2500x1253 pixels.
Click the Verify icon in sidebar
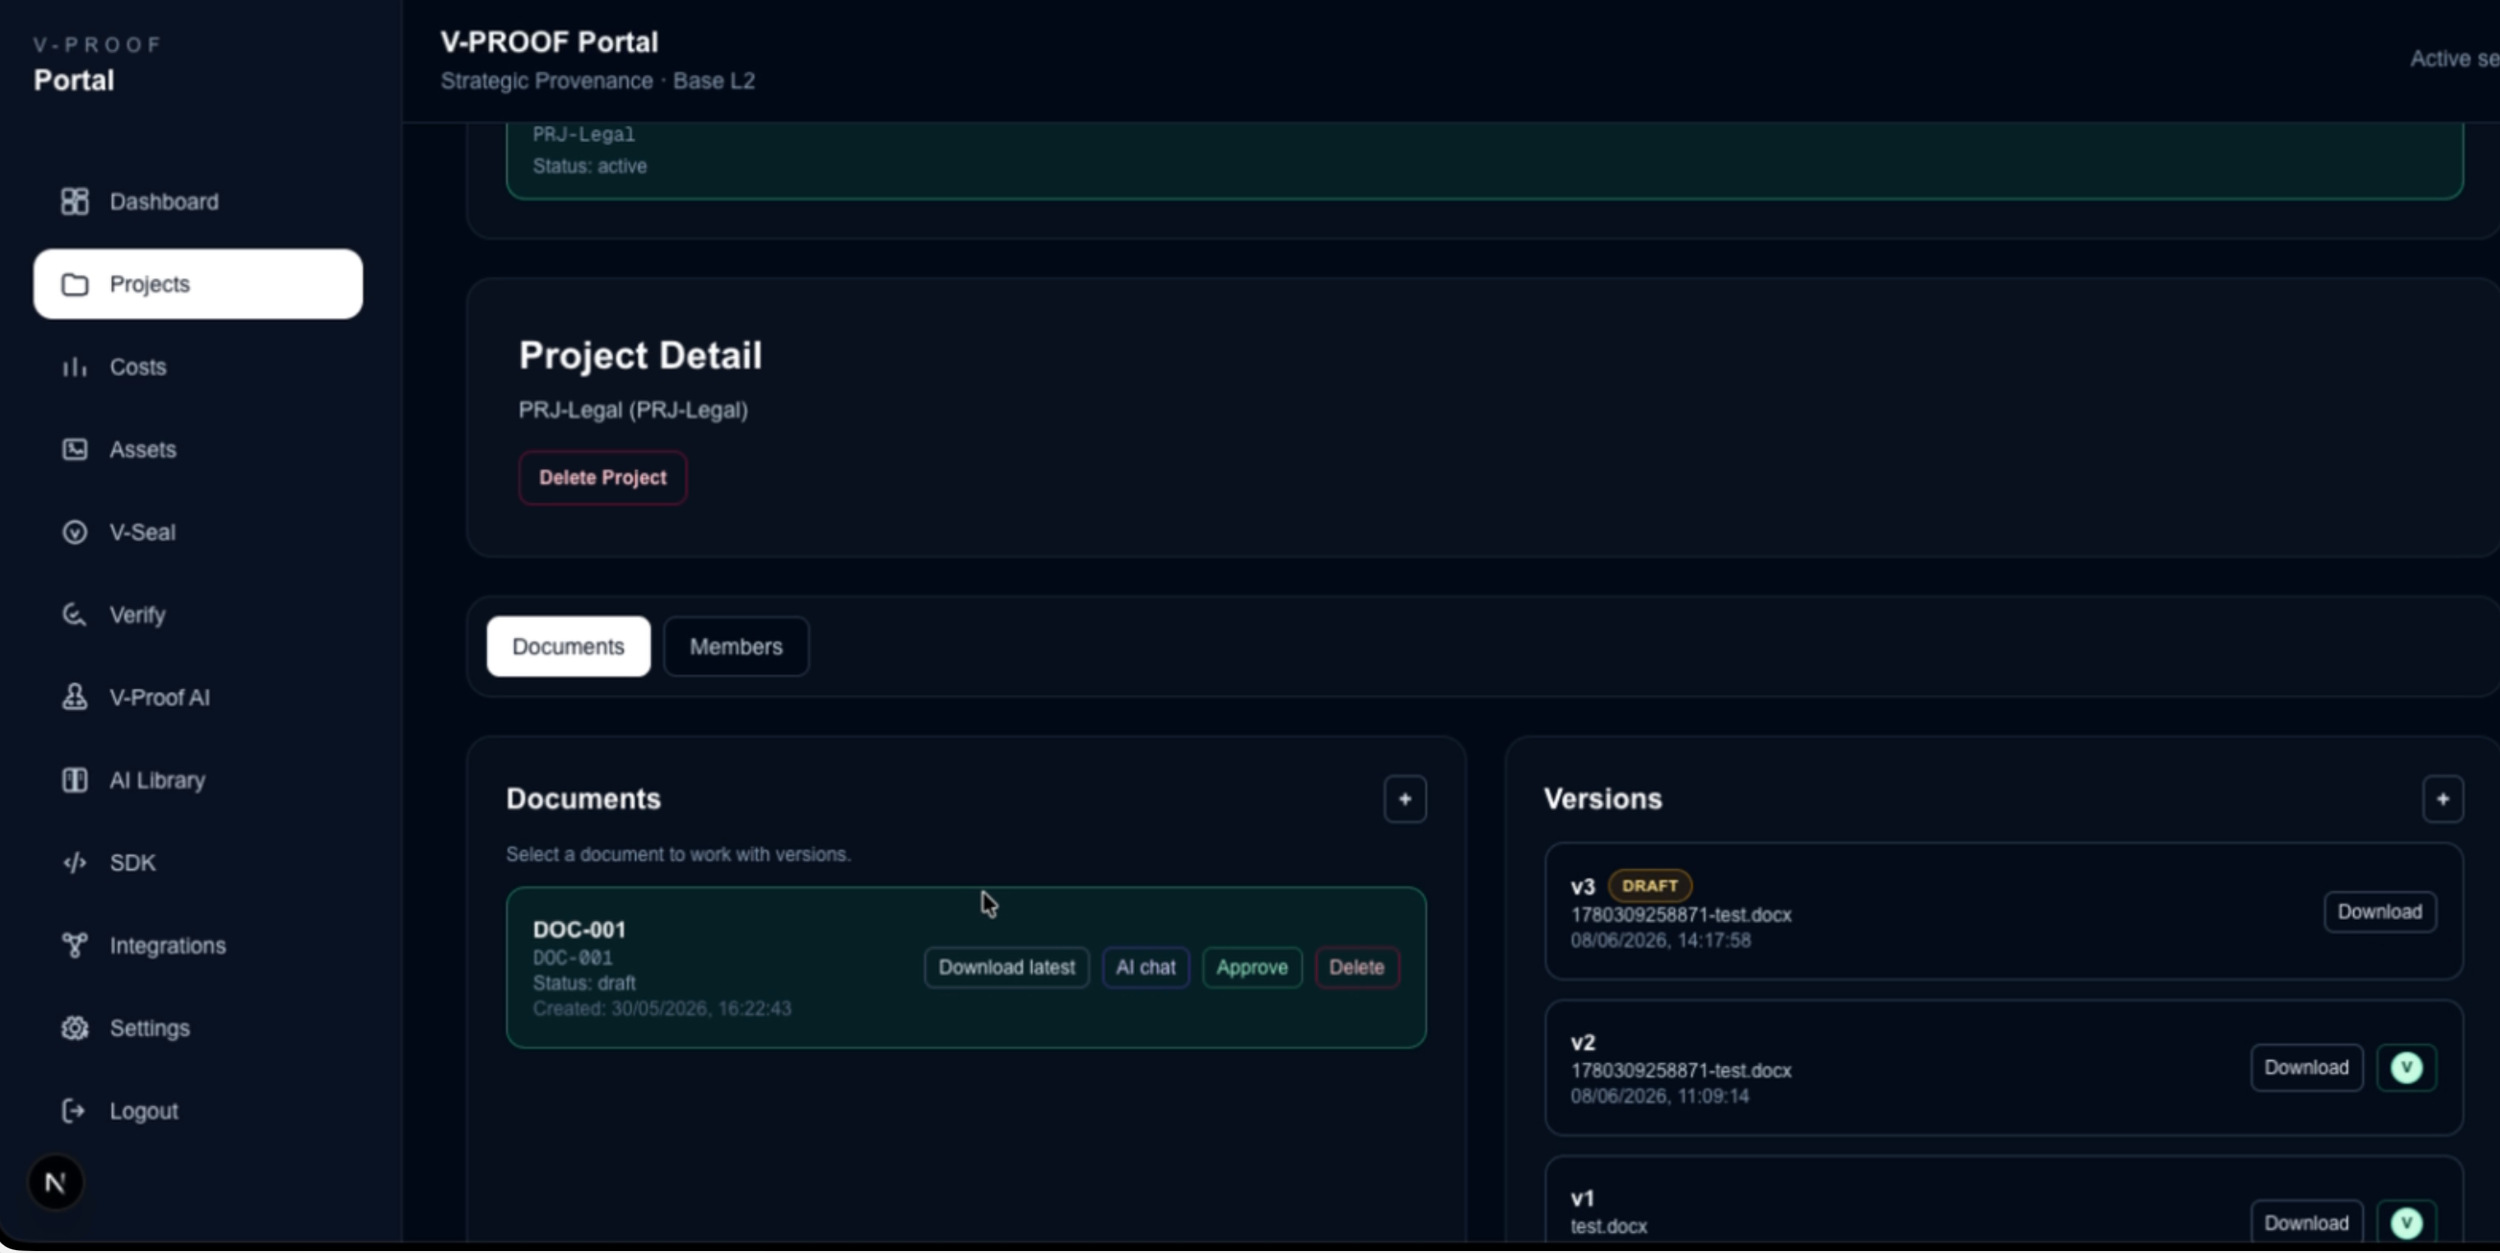pos(75,614)
